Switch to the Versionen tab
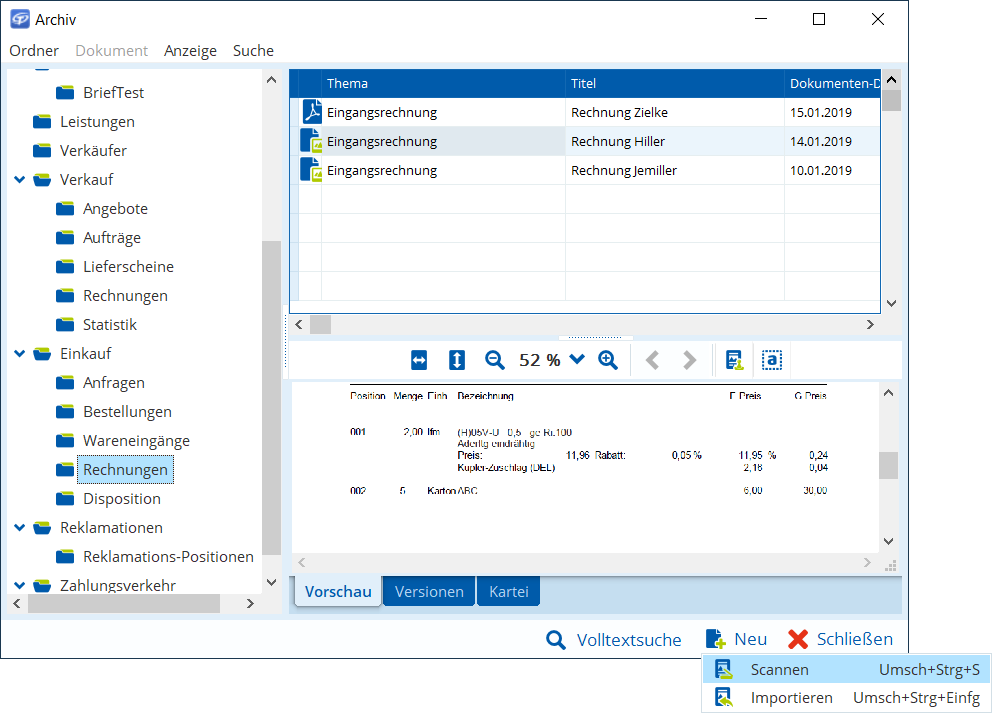 (429, 591)
